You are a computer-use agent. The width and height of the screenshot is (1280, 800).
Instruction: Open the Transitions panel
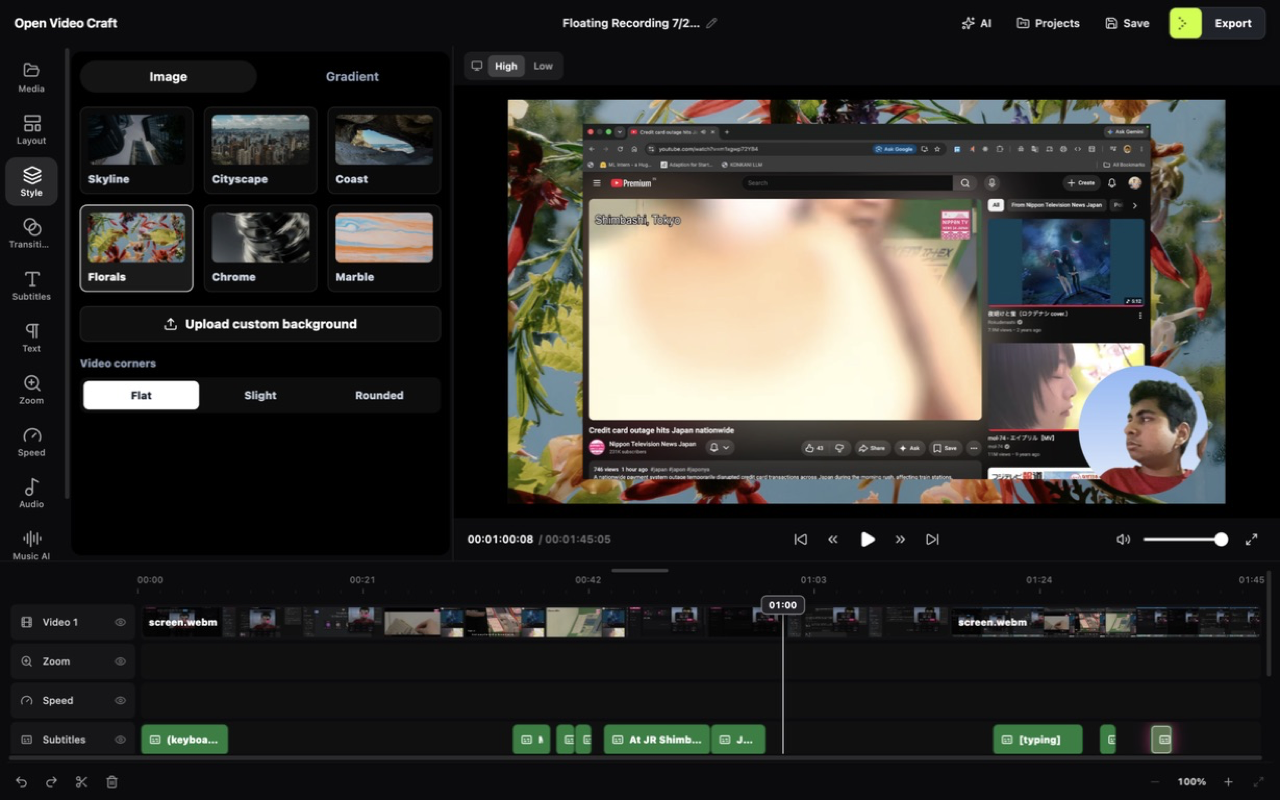31,233
